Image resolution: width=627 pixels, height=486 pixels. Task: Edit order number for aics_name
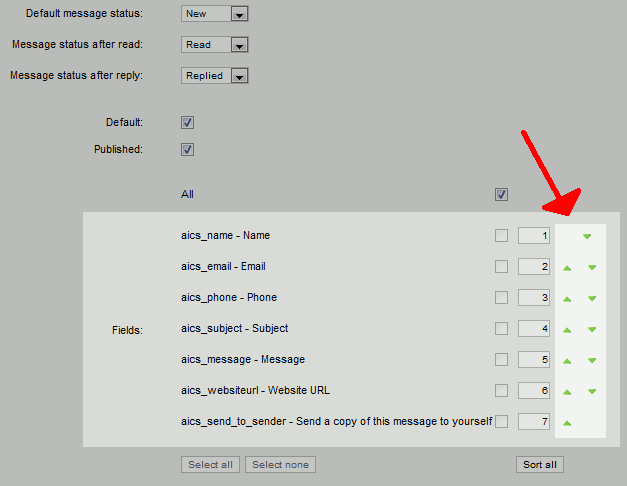(534, 236)
